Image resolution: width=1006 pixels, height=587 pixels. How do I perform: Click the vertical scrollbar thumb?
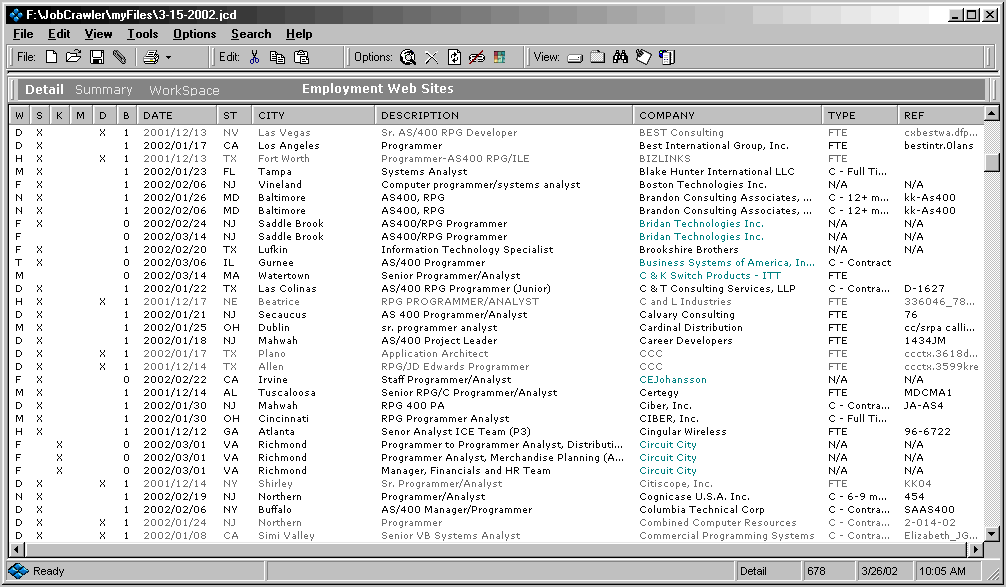click(x=992, y=162)
